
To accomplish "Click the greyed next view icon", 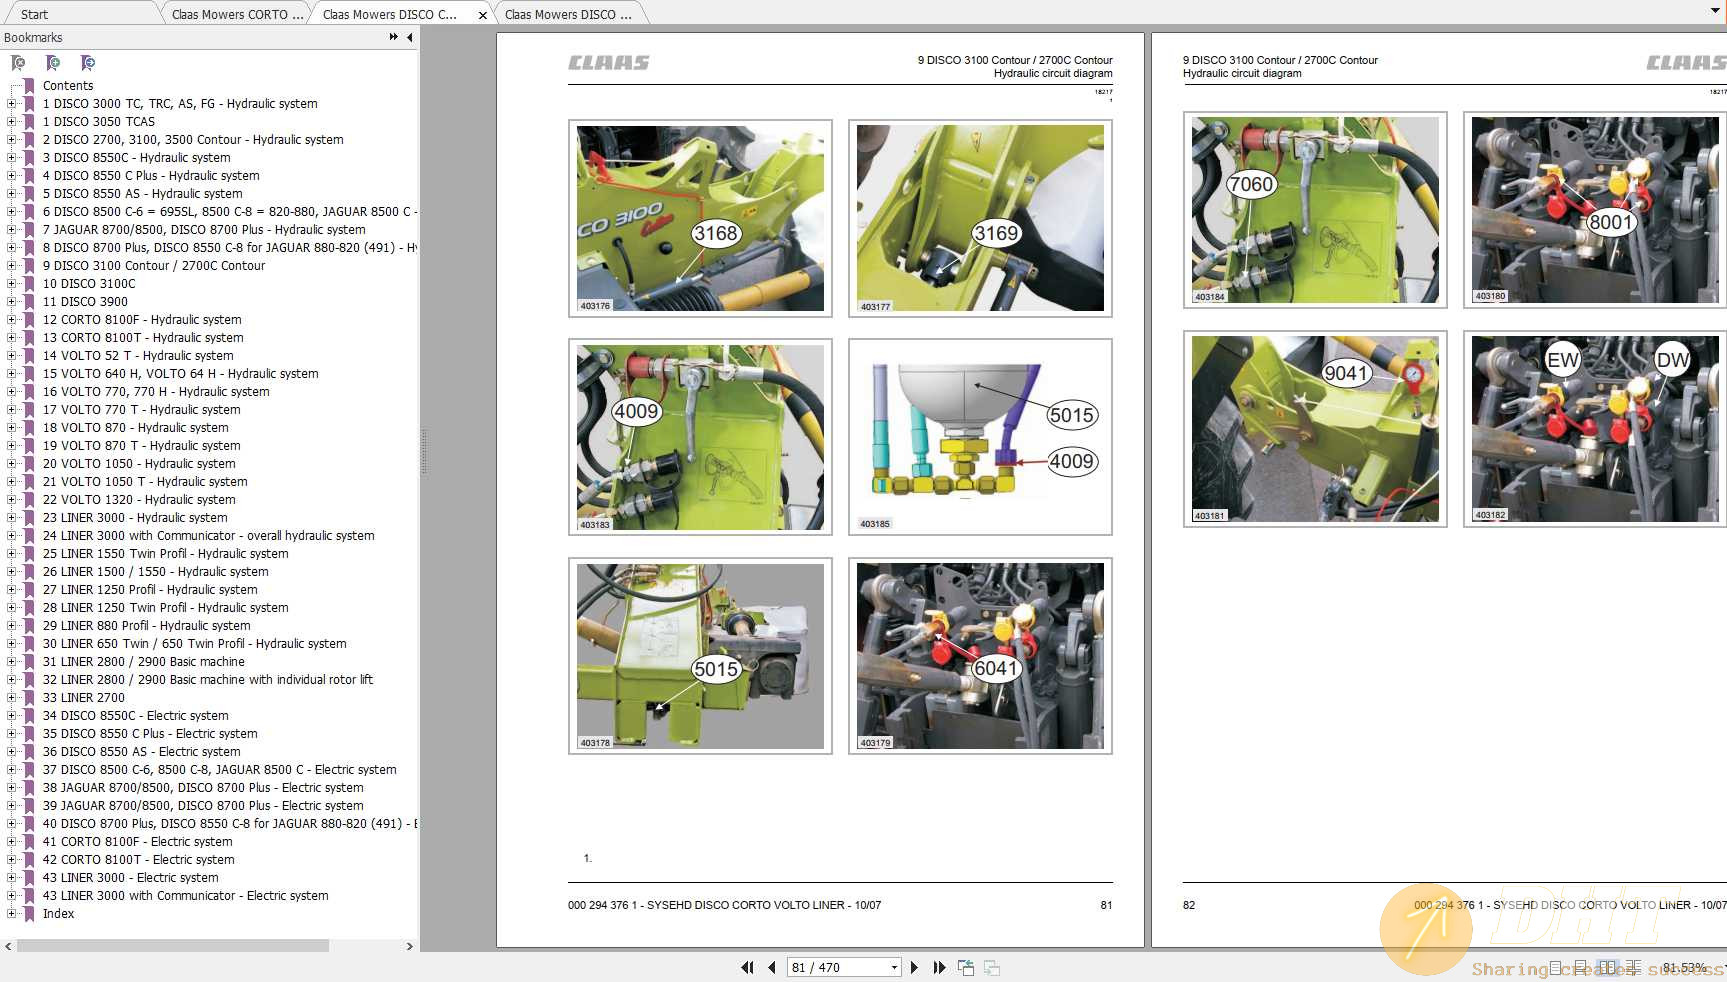I will tap(992, 967).
